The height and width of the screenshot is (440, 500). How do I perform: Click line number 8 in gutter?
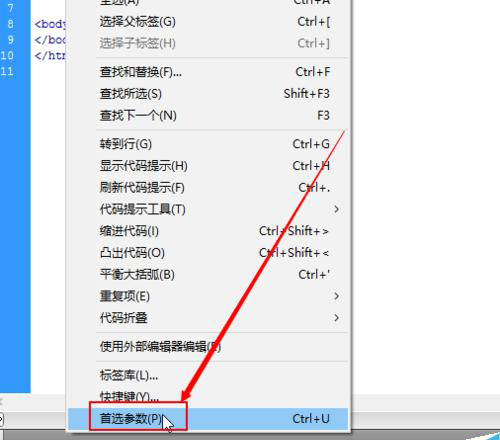[x=10, y=24]
